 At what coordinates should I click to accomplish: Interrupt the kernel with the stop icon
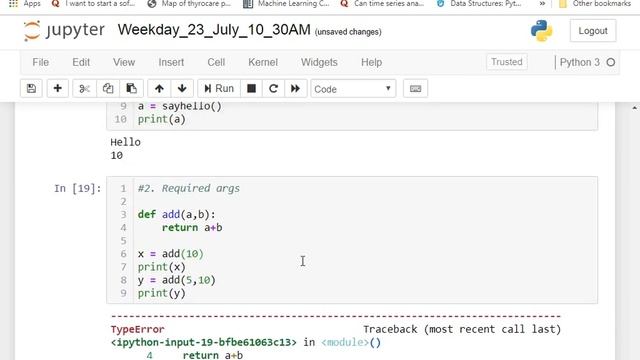click(x=251, y=89)
